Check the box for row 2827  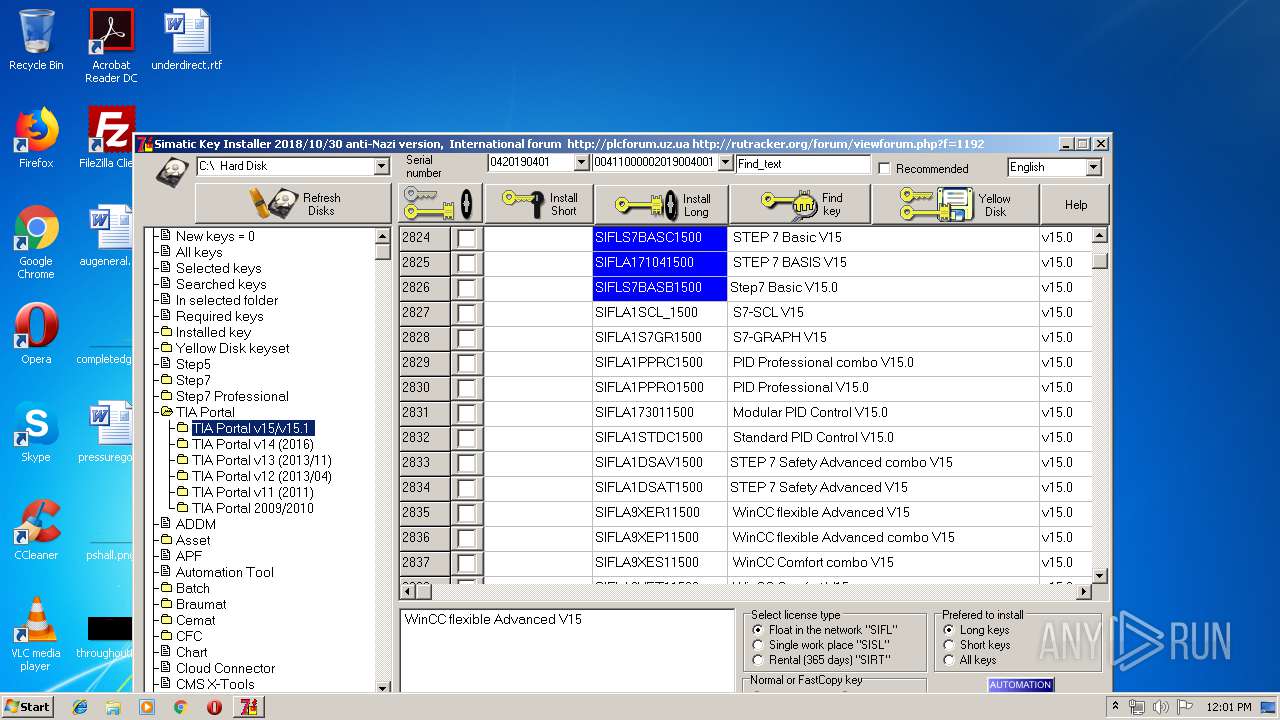[467, 313]
